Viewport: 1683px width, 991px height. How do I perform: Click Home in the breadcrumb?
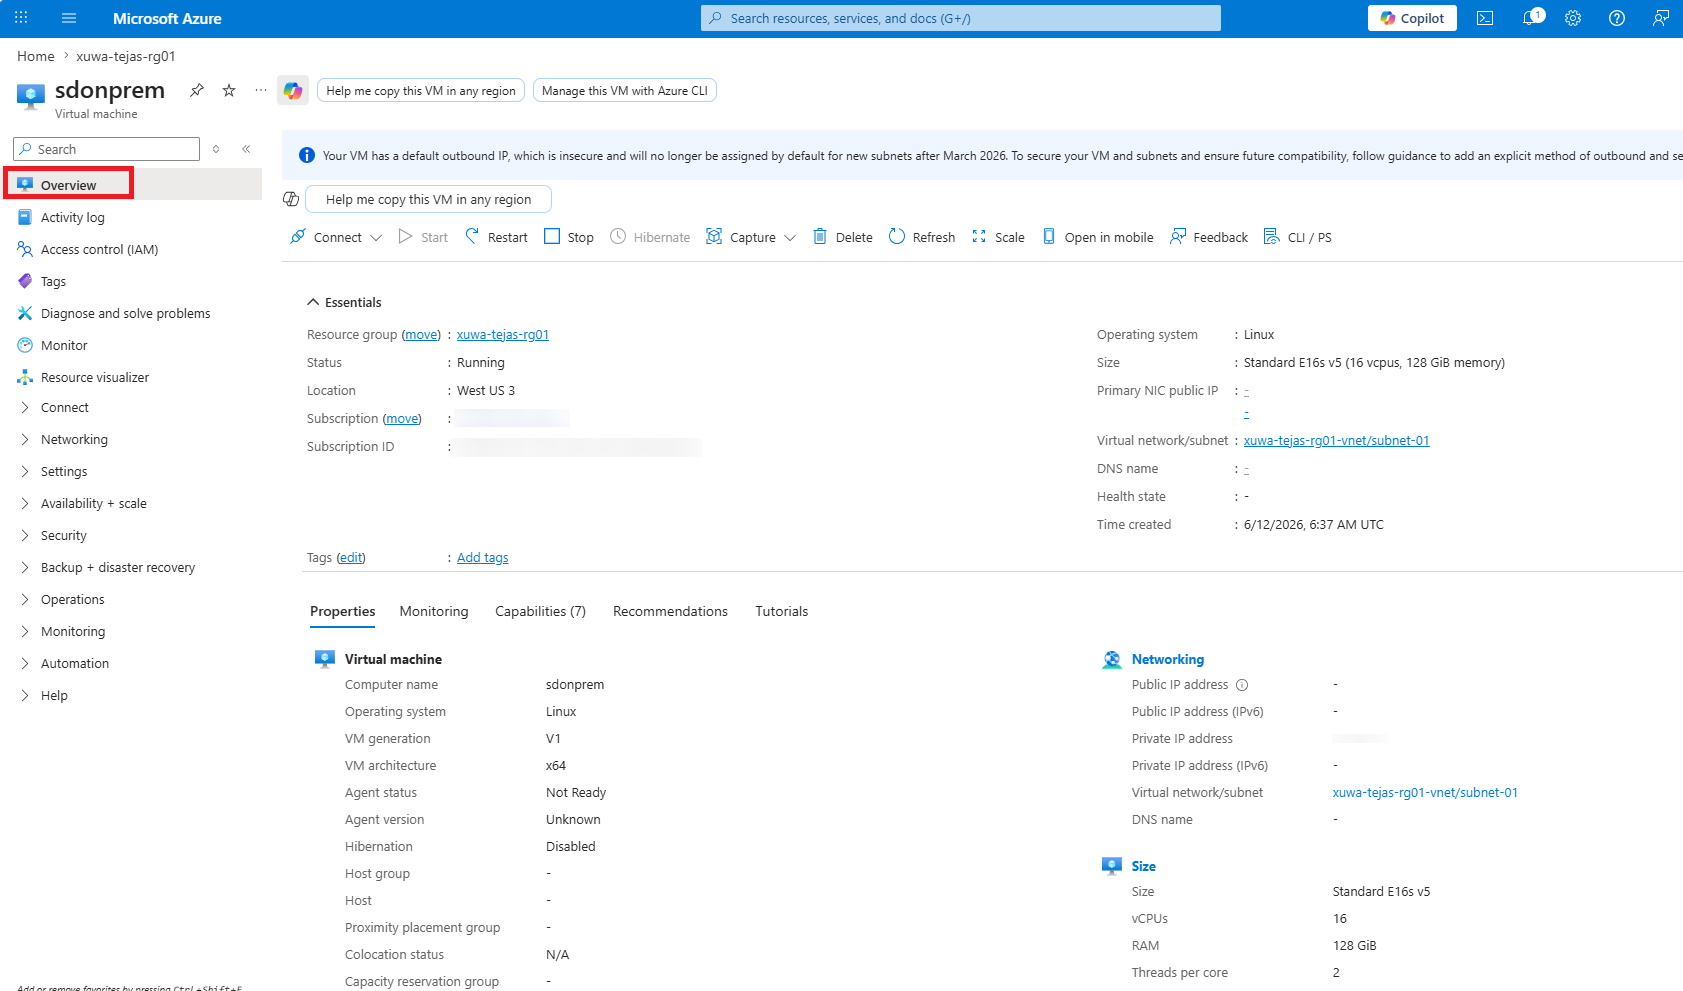(36, 56)
